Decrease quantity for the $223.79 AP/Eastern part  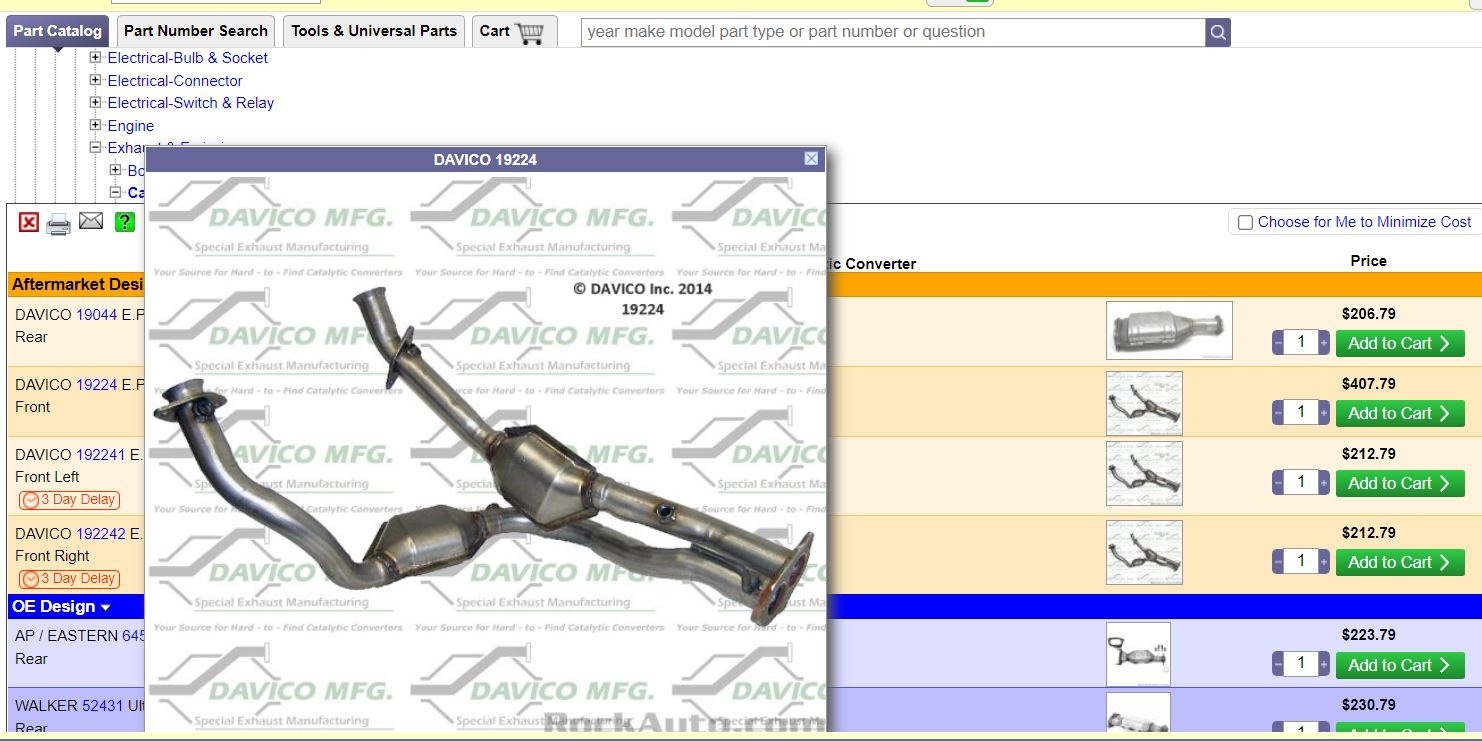[1278, 664]
